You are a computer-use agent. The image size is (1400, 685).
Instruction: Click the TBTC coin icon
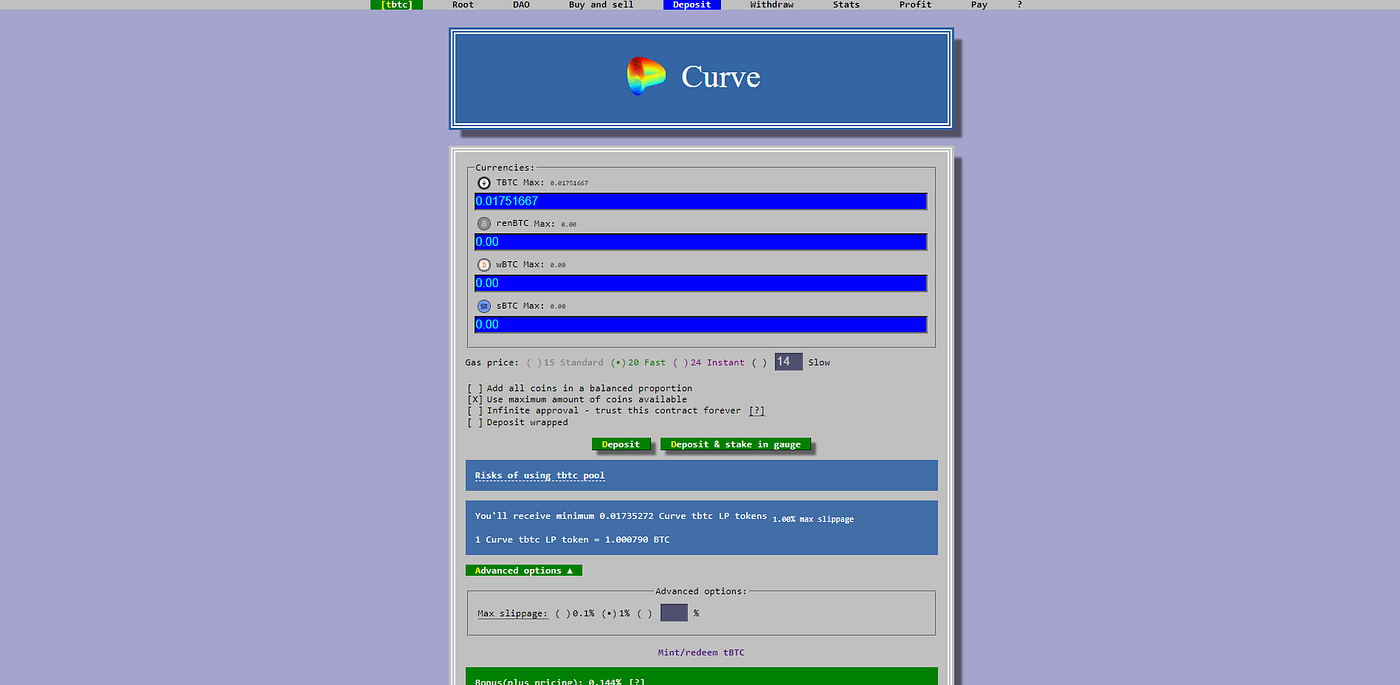click(484, 183)
